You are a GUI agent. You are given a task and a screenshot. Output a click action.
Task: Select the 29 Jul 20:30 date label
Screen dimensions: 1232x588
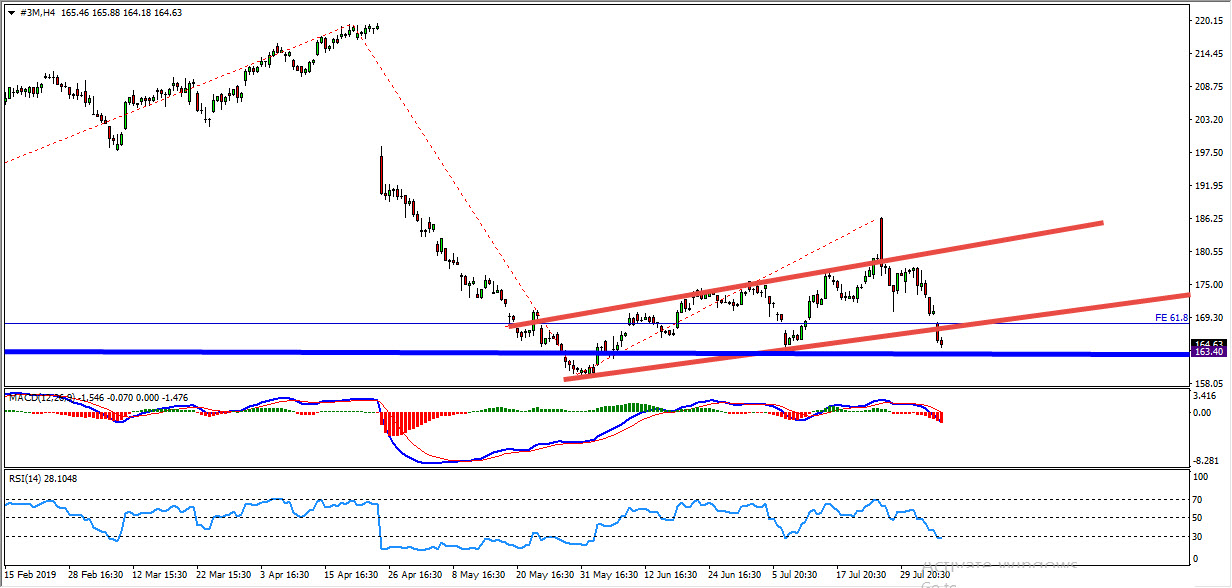point(921,575)
